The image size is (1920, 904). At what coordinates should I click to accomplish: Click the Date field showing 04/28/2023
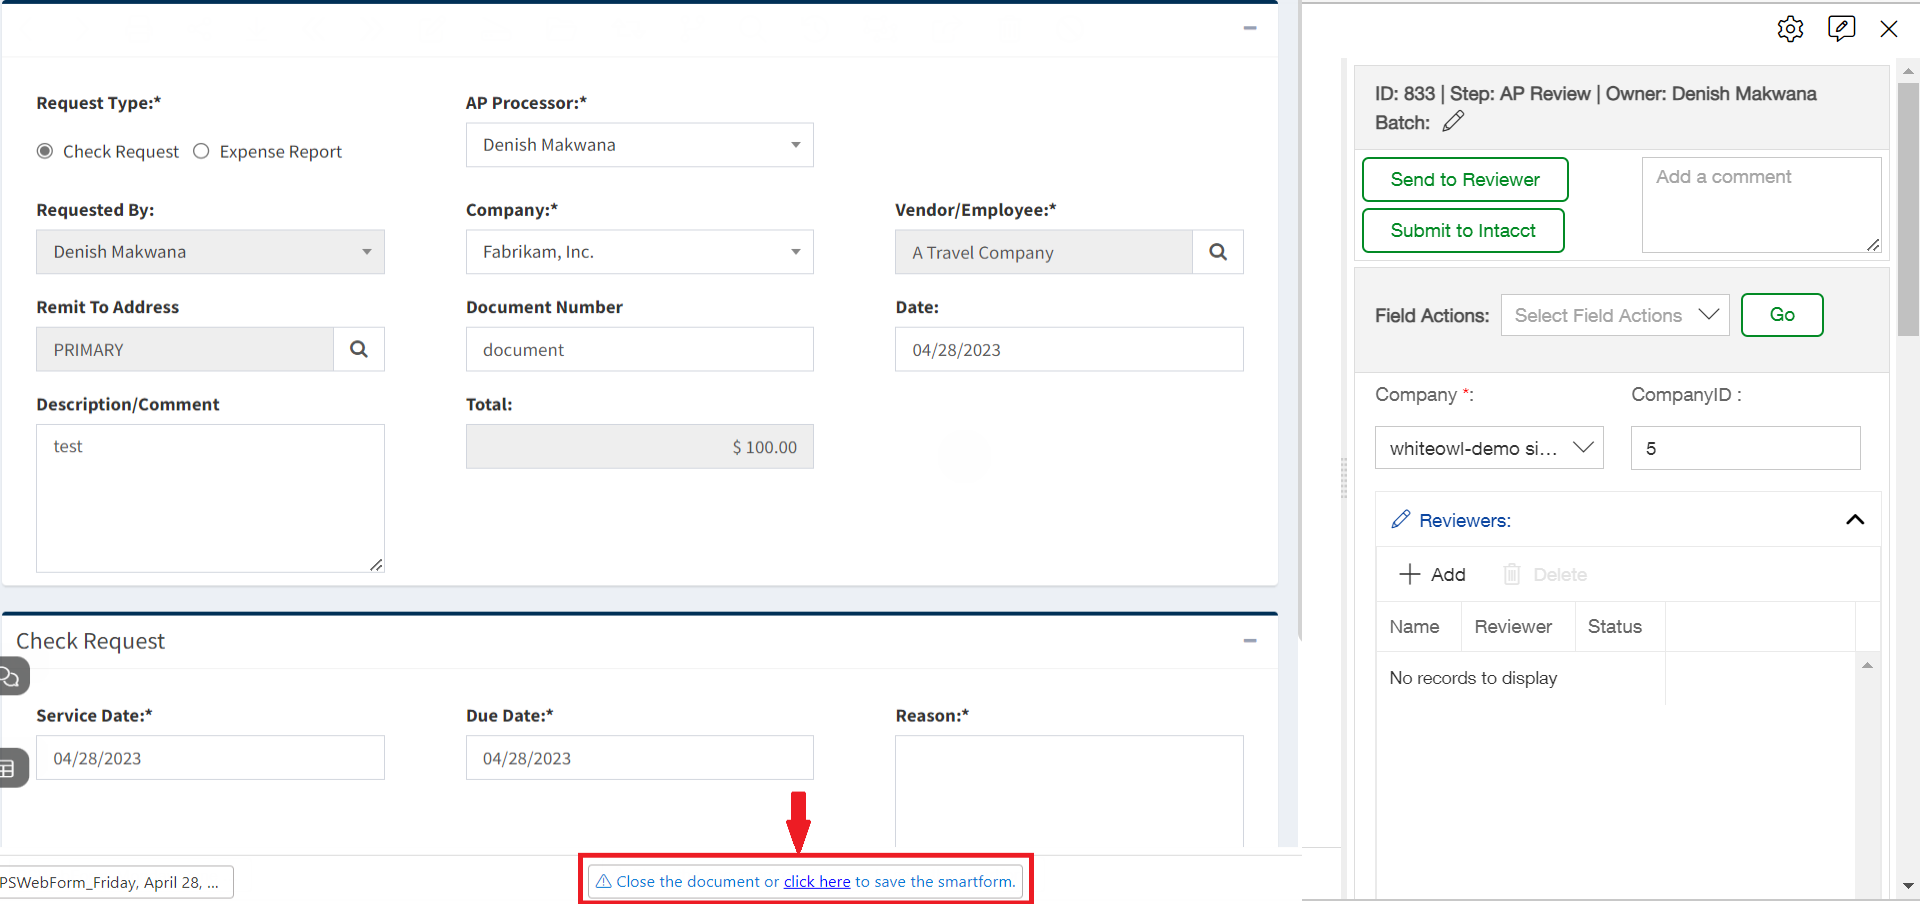click(1069, 349)
